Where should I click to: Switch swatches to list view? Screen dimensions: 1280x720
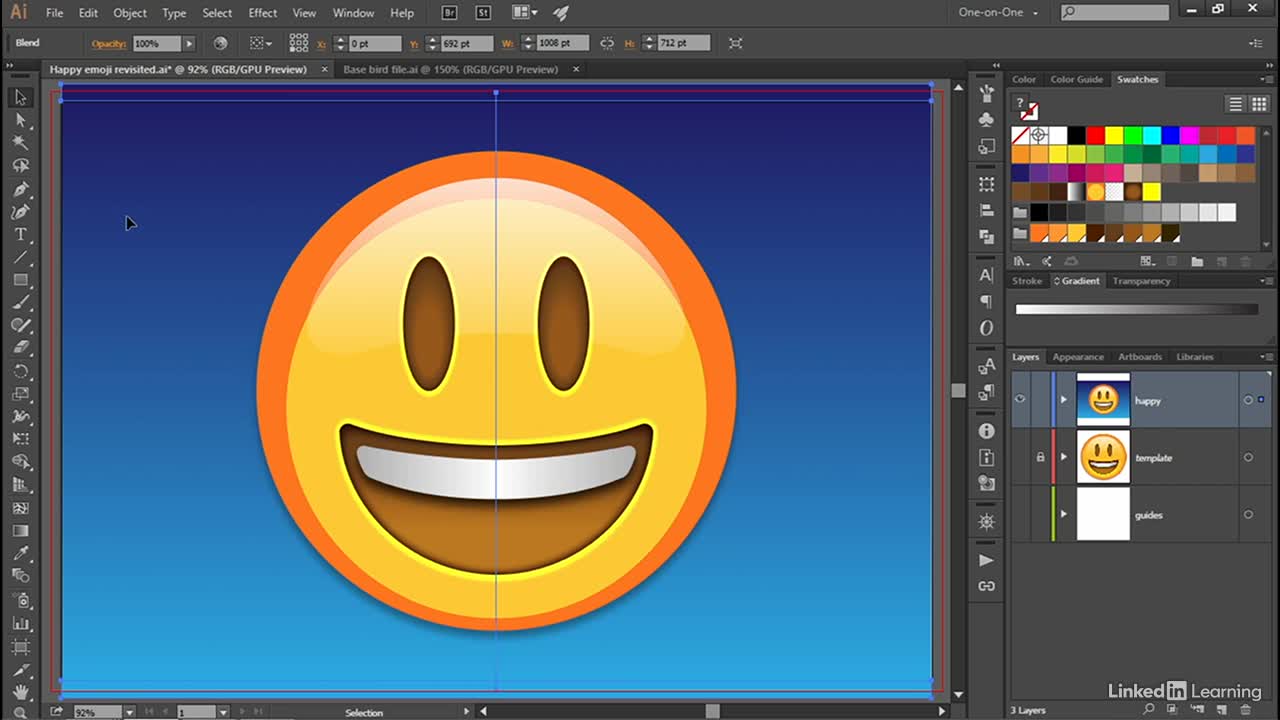(1236, 104)
